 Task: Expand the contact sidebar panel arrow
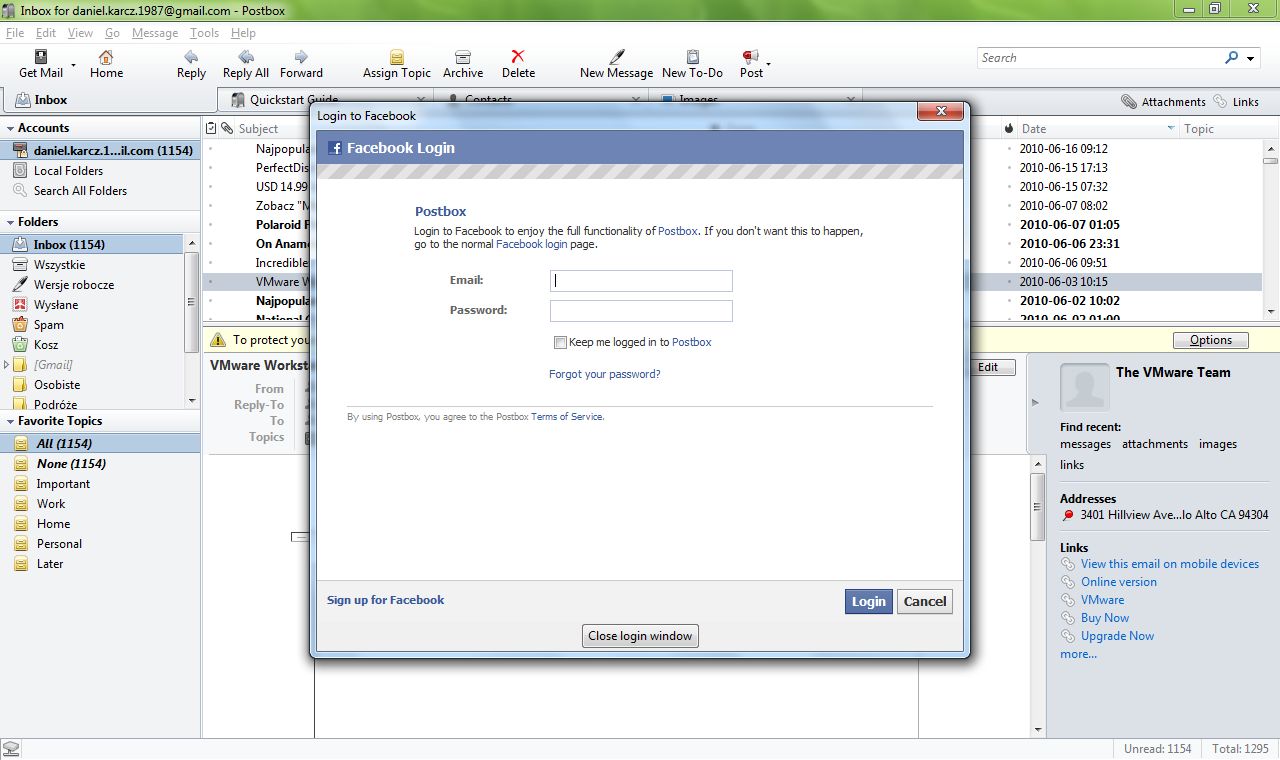pos(1035,403)
